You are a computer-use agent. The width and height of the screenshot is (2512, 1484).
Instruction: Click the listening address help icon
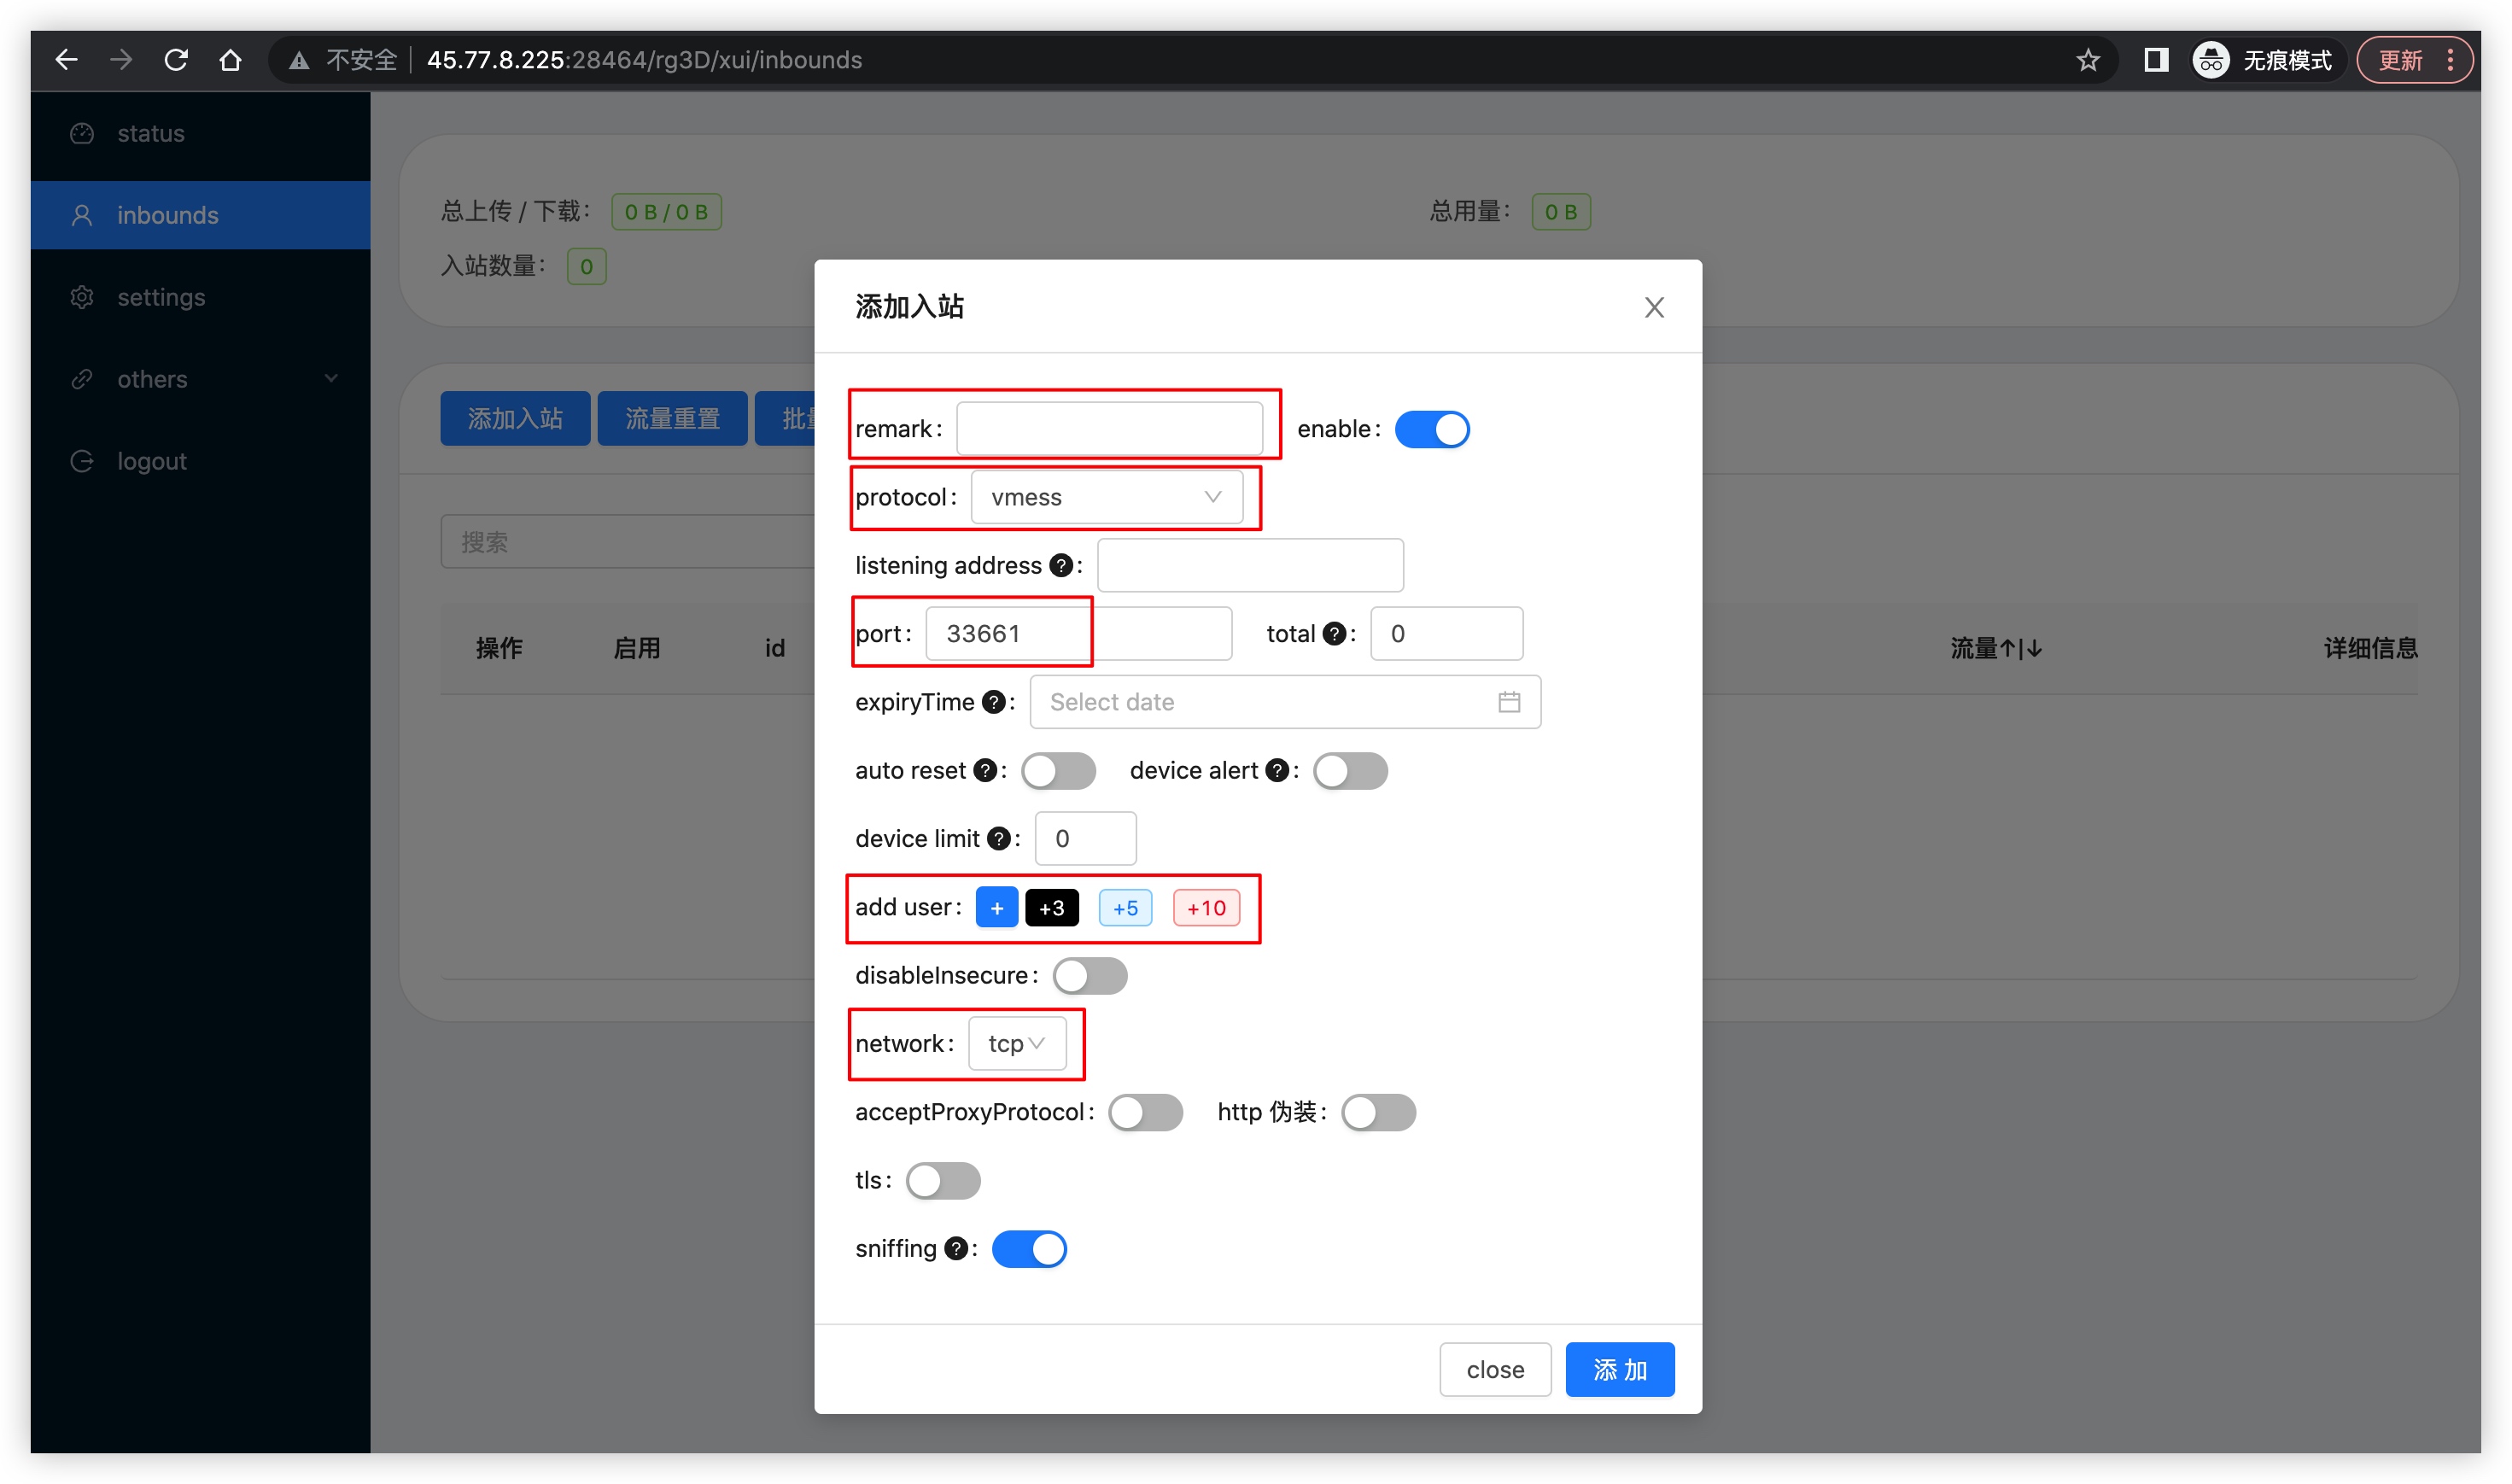click(1060, 566)
